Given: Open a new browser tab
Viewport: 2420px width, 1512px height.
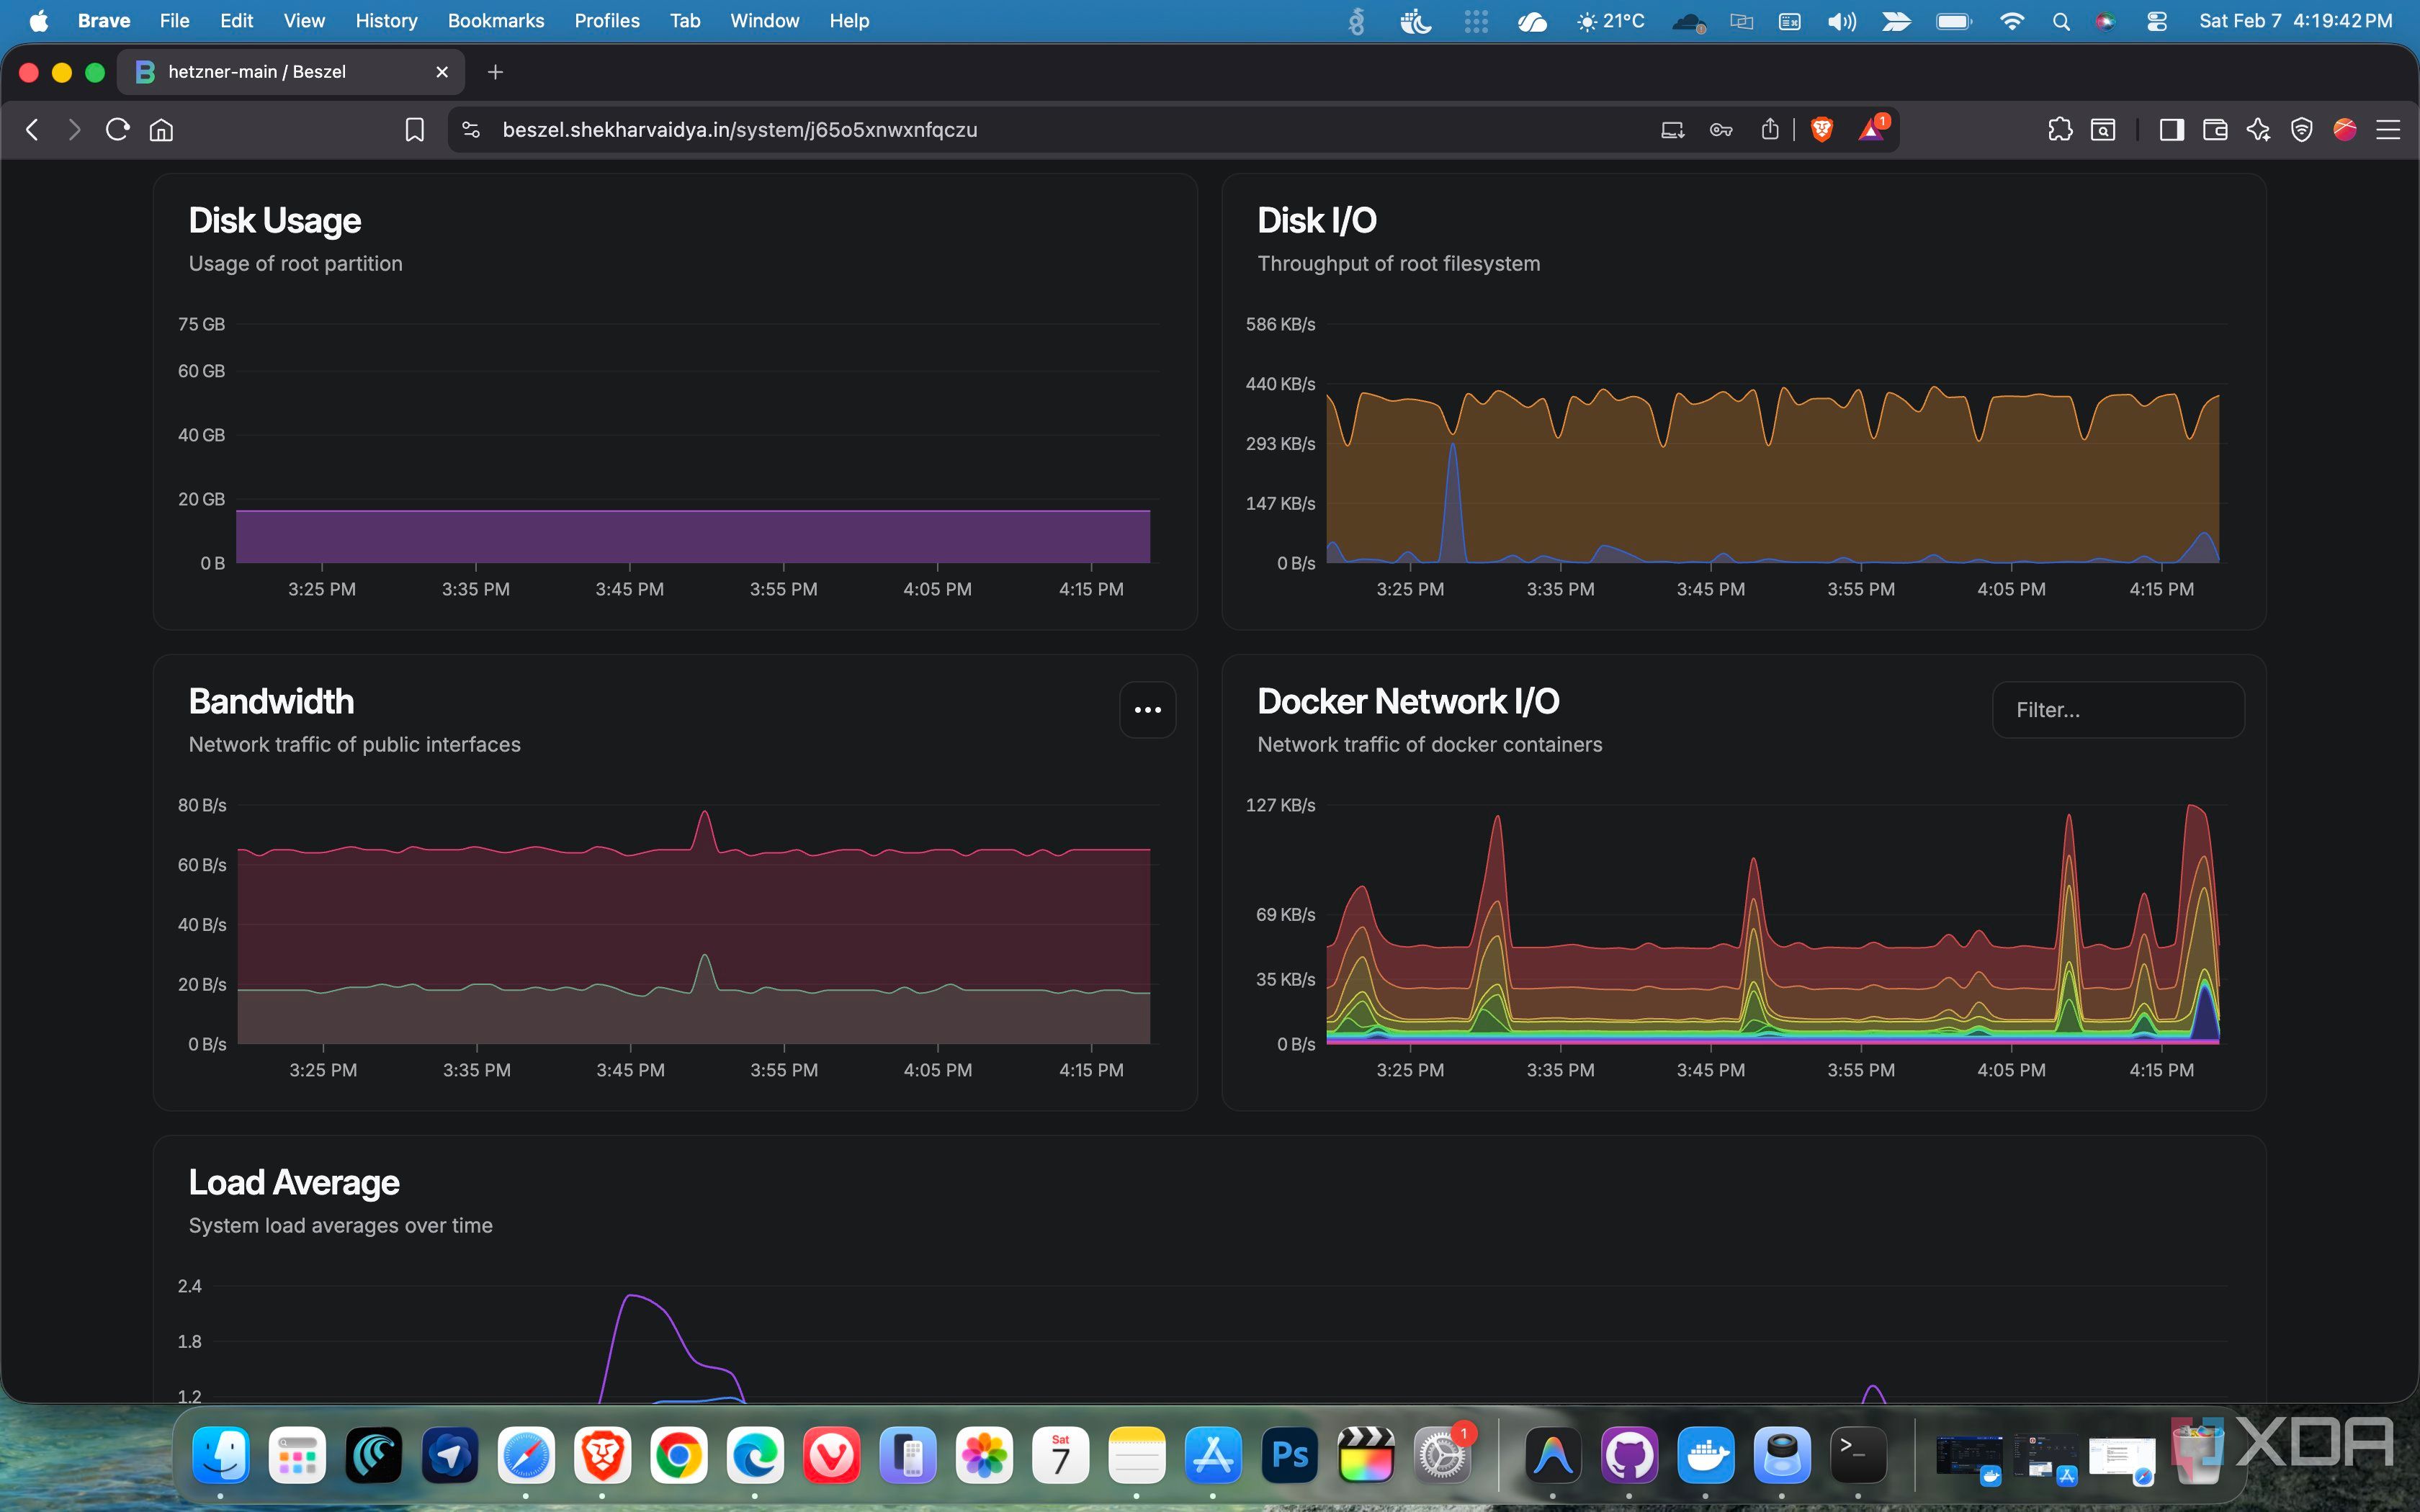Looking at the screenshot, I should tap(495, 72).
